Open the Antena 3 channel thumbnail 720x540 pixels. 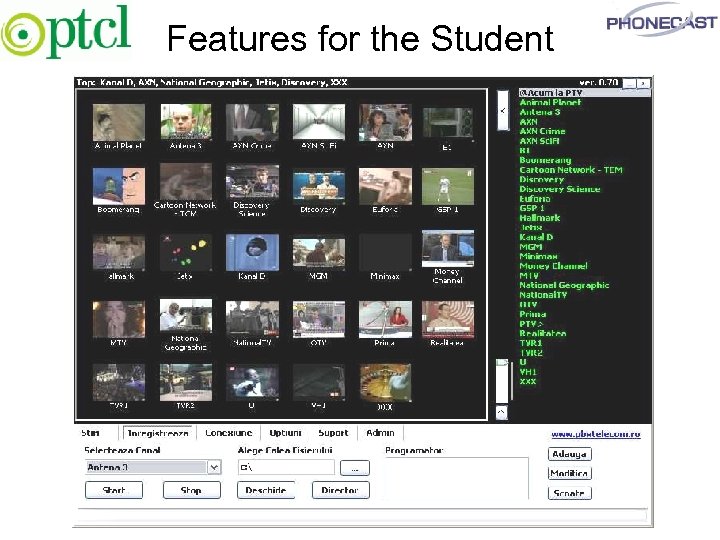[x=186, y=122]
